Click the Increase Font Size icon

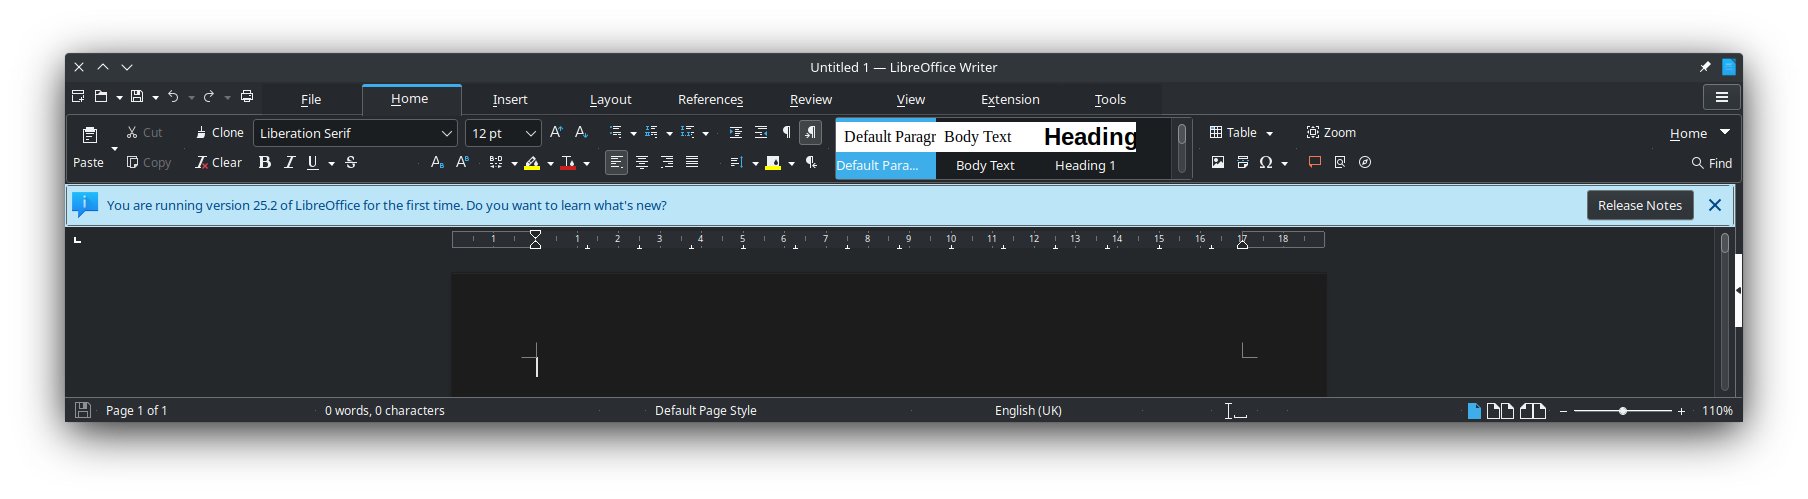click(x=556, y=133)
